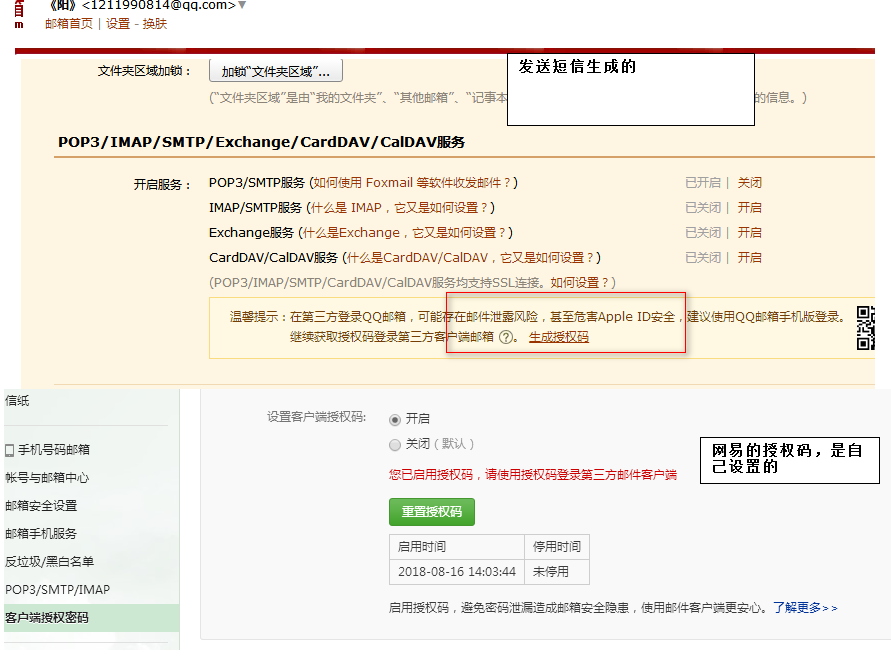Click the green 重置授权码 button
The image size is (891, 656).
(432, 512)
